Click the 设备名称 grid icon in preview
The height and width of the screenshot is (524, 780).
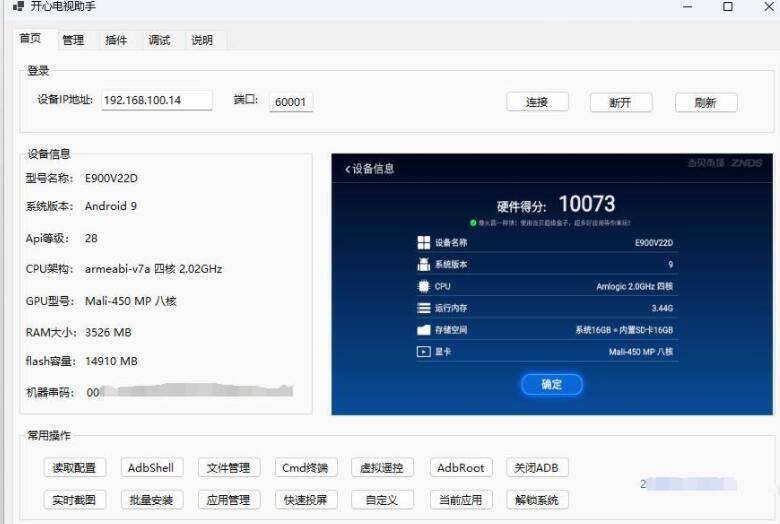point(424,242)
